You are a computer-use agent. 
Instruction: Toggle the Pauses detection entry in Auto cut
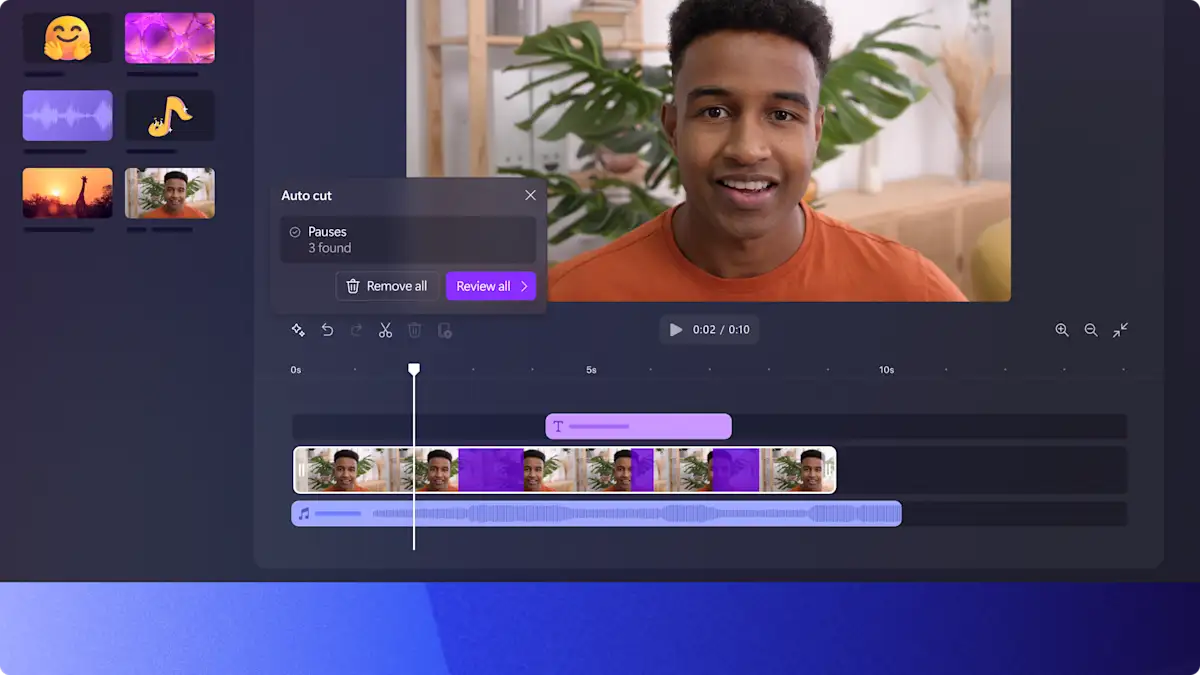point(408,239)
